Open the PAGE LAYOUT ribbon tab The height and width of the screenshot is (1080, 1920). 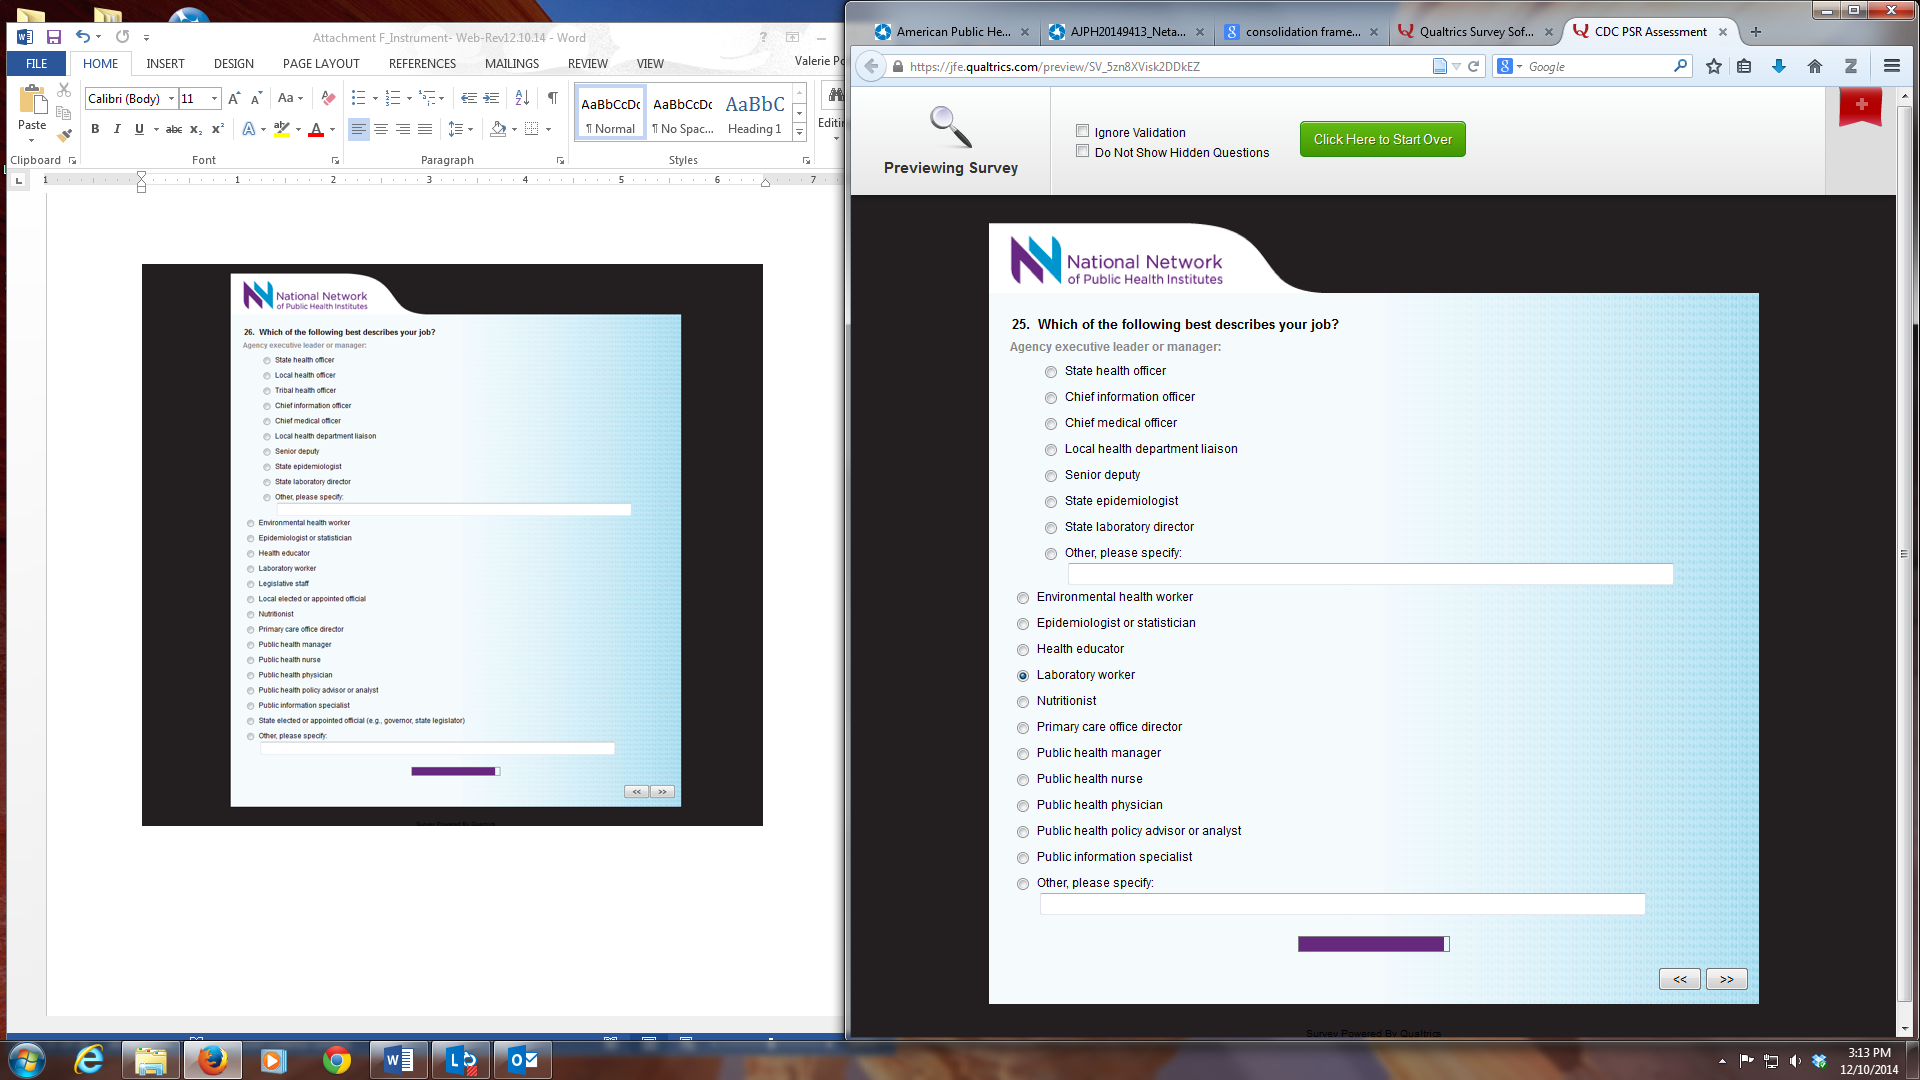tap(320, 63)
